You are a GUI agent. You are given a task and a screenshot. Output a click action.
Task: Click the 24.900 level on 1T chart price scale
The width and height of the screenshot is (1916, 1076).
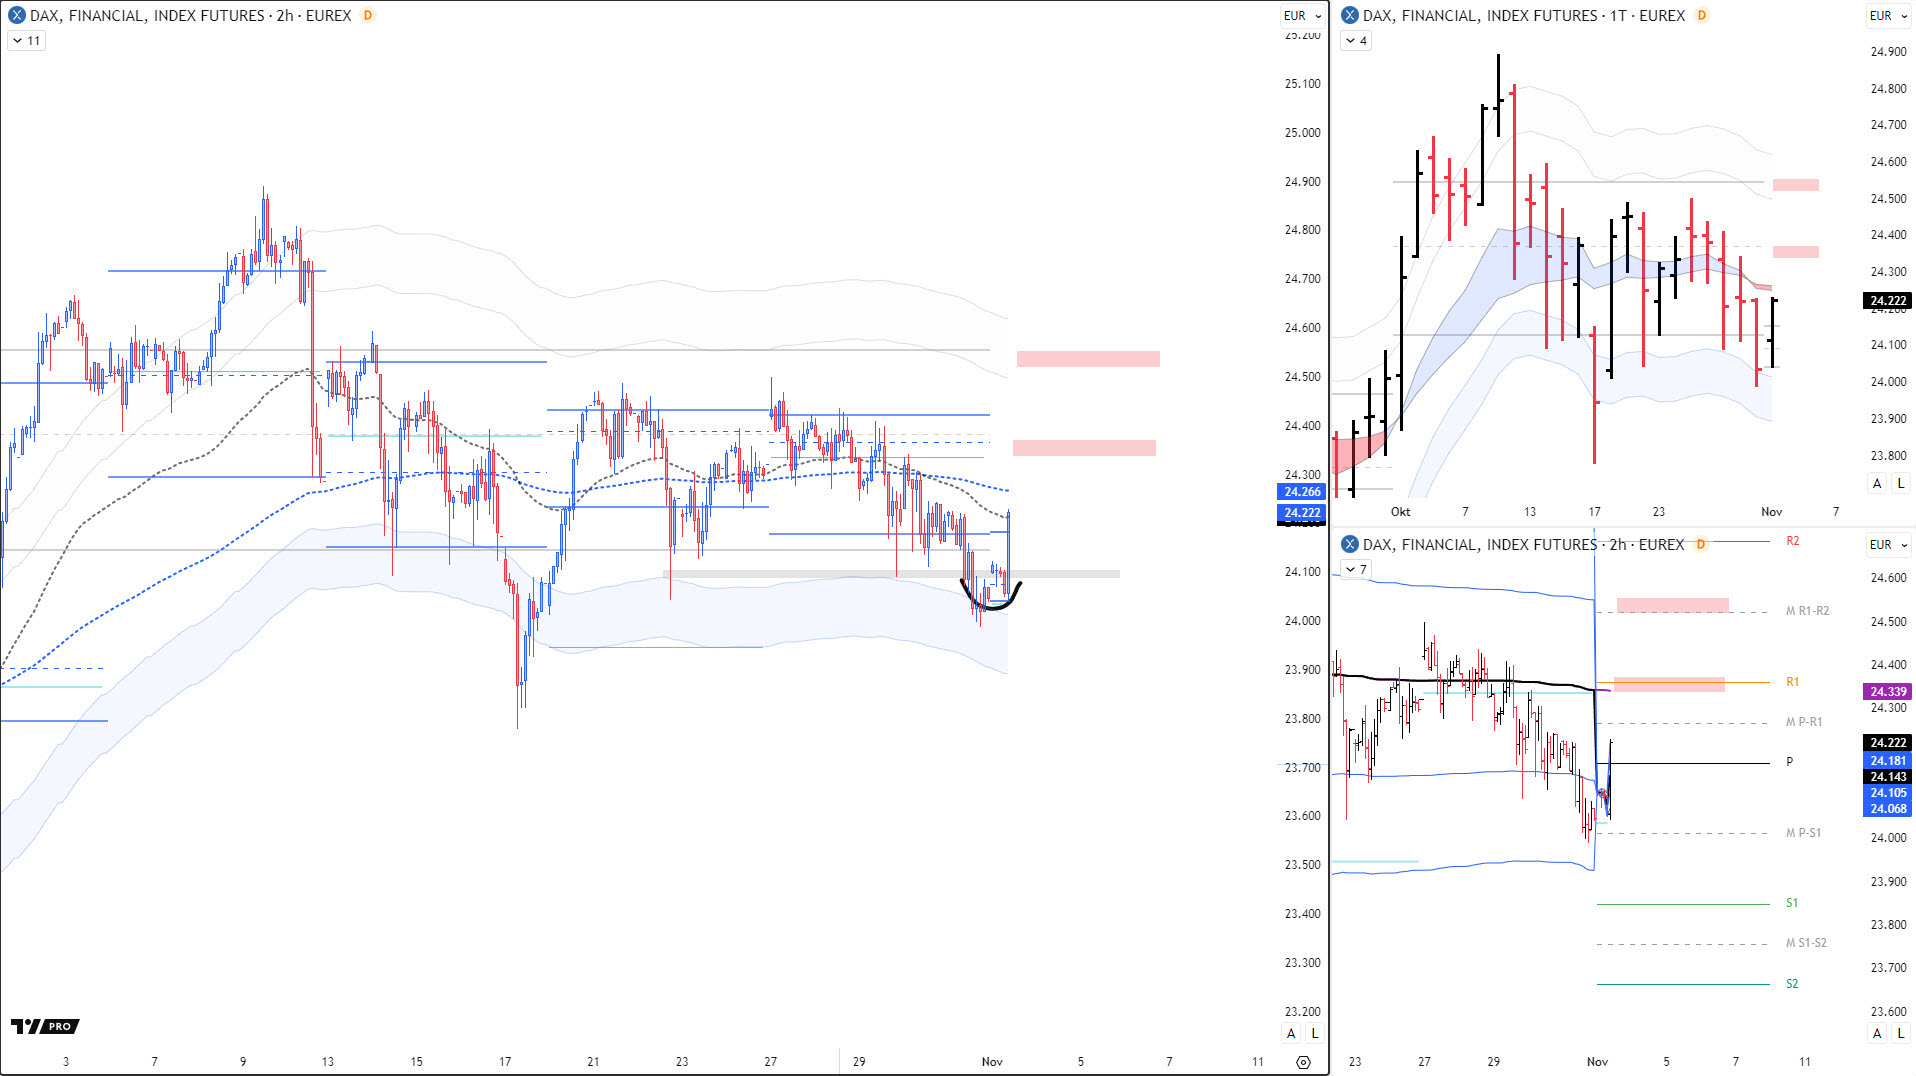coord(1888,52)
